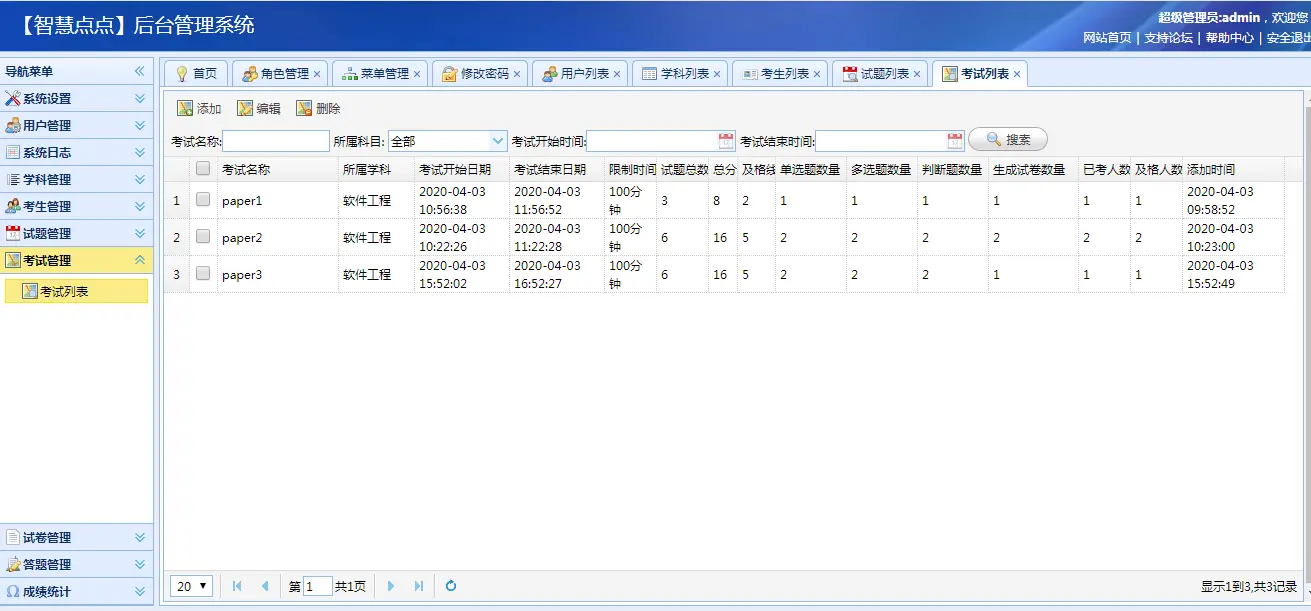Go to first page icon
This screenshot has height=611, width=1311.
point(237,586)
